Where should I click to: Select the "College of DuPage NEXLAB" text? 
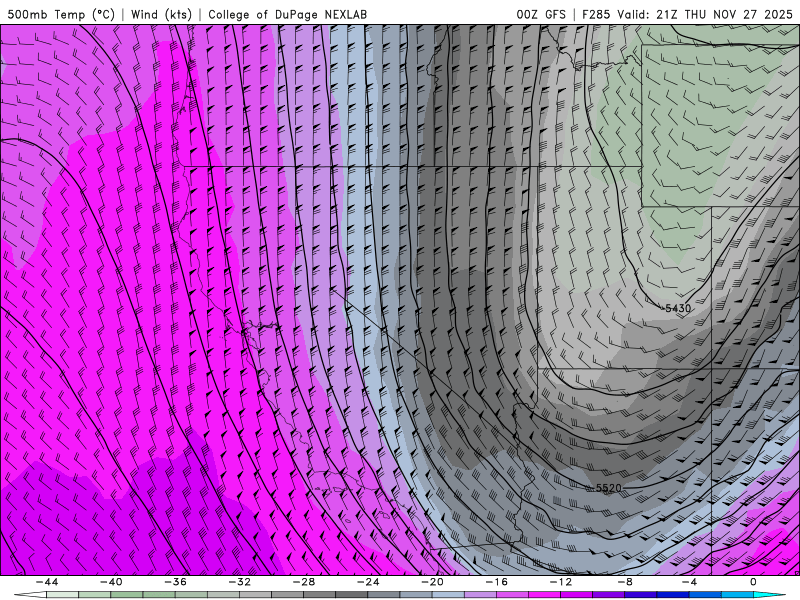(287, 14)
